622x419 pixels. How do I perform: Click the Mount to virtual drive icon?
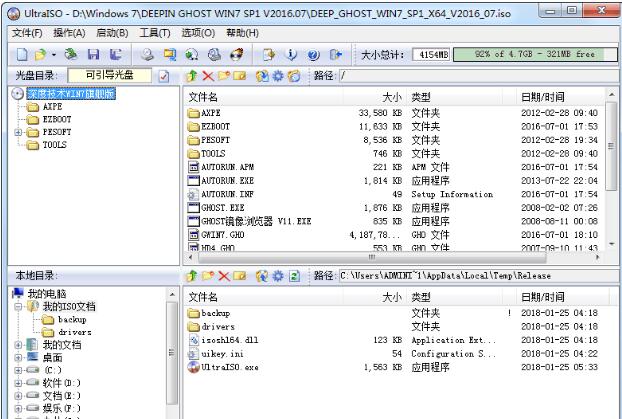(x=192, y=54)
